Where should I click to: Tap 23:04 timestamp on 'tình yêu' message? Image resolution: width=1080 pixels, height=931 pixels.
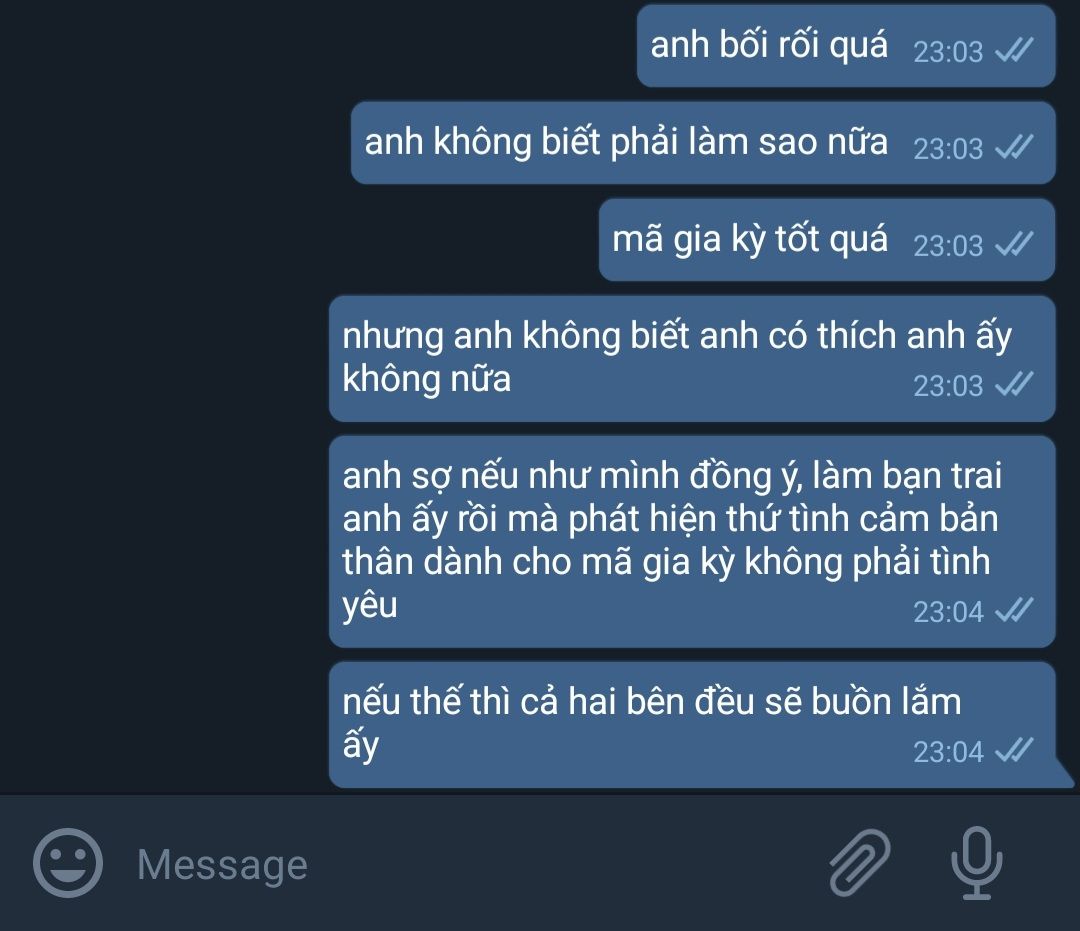(x=948, y=611)
